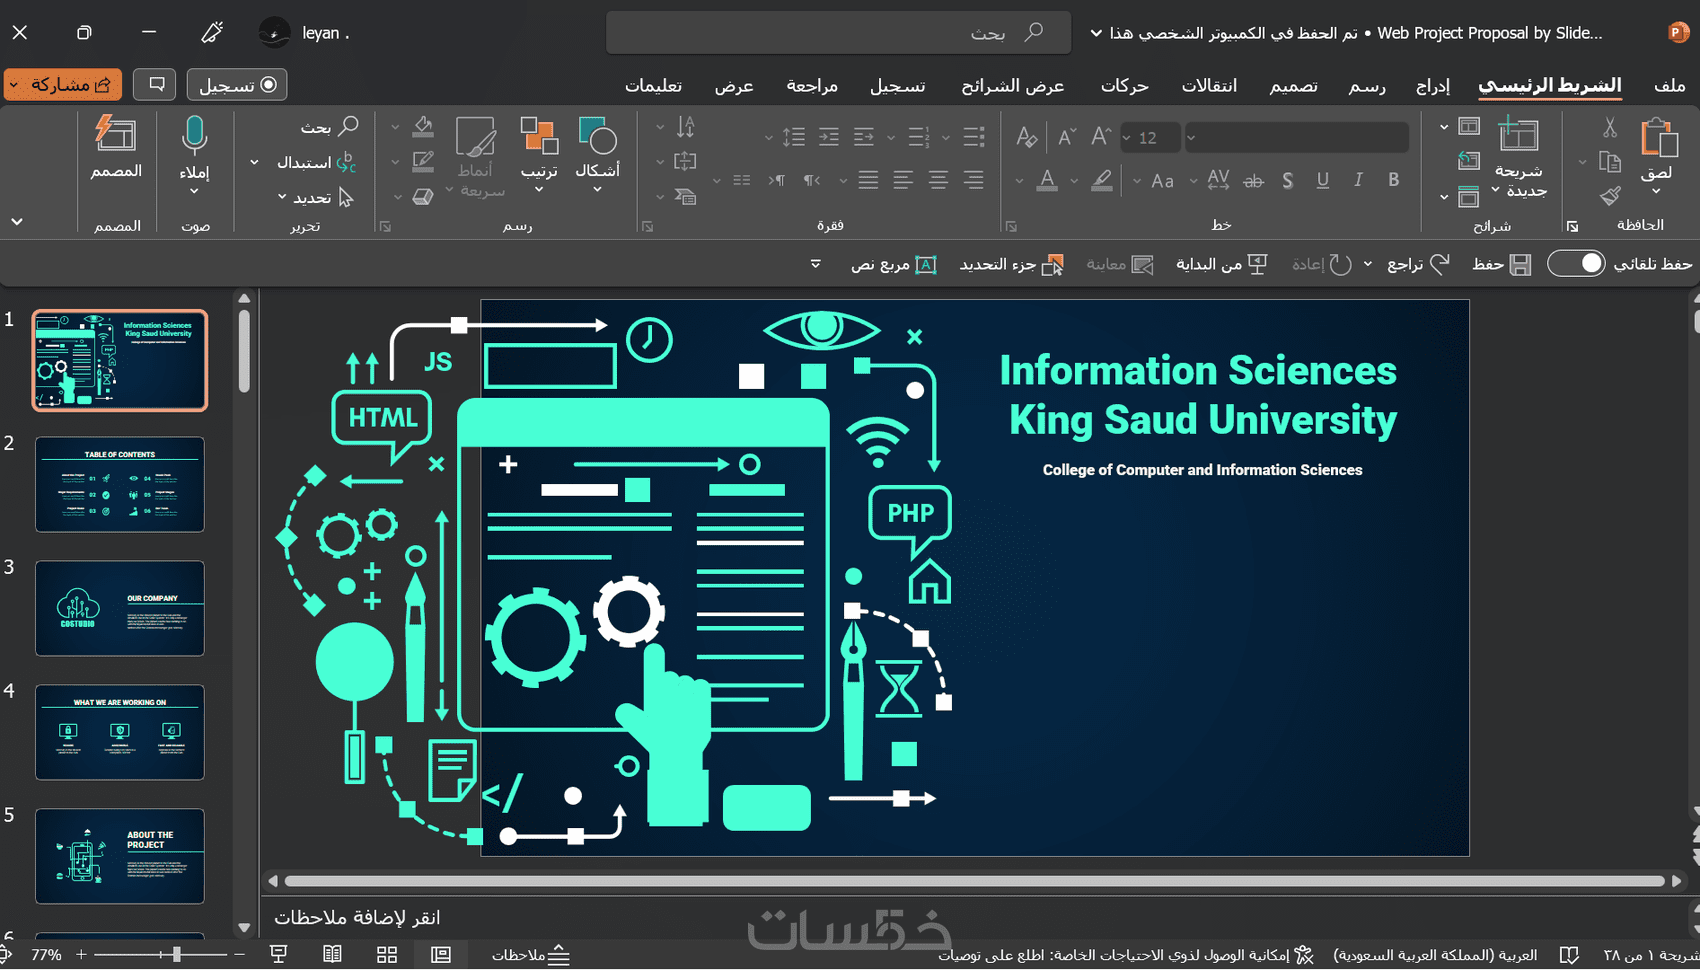Switch to Slide Sorter view icon
The height and width of the screenshot is (970, 1700).
[387, 955]
